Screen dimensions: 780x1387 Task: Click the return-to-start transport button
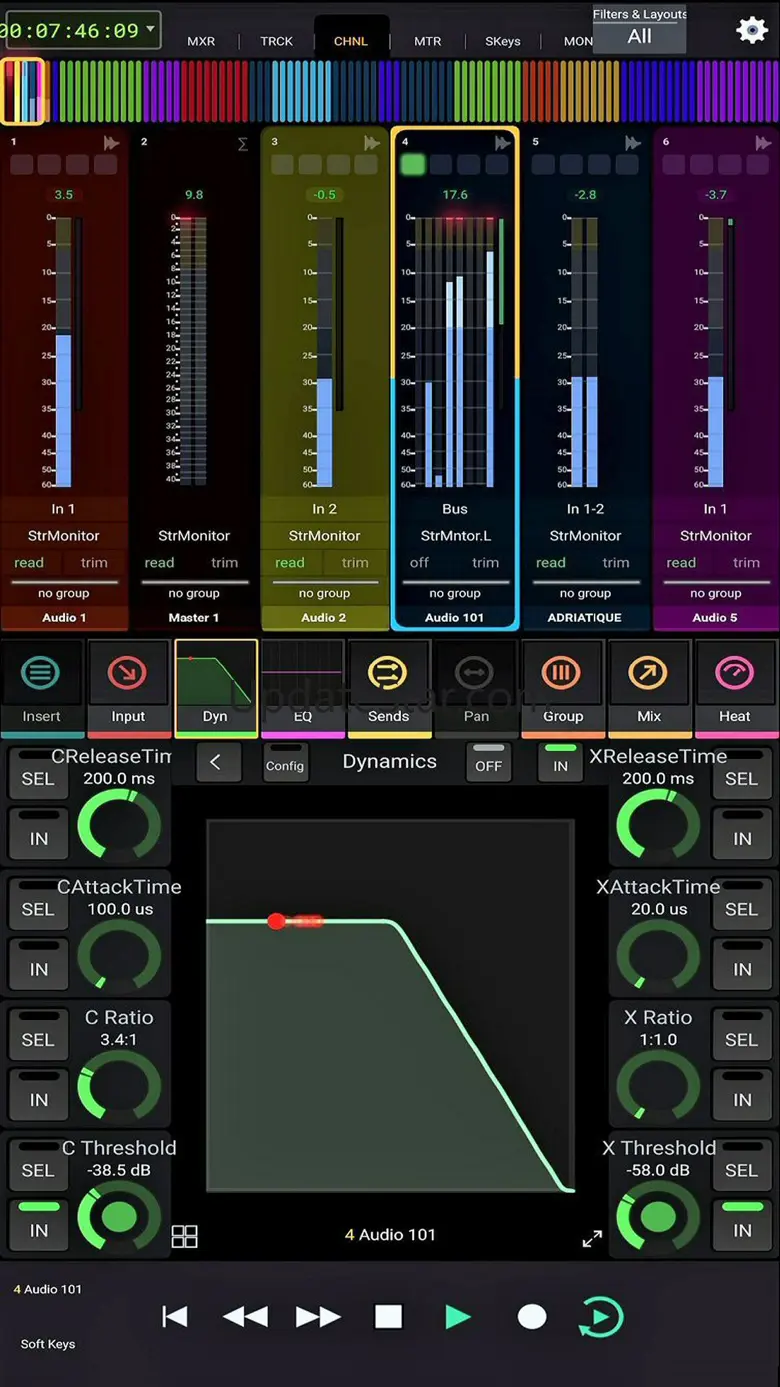pos(175,1317)
